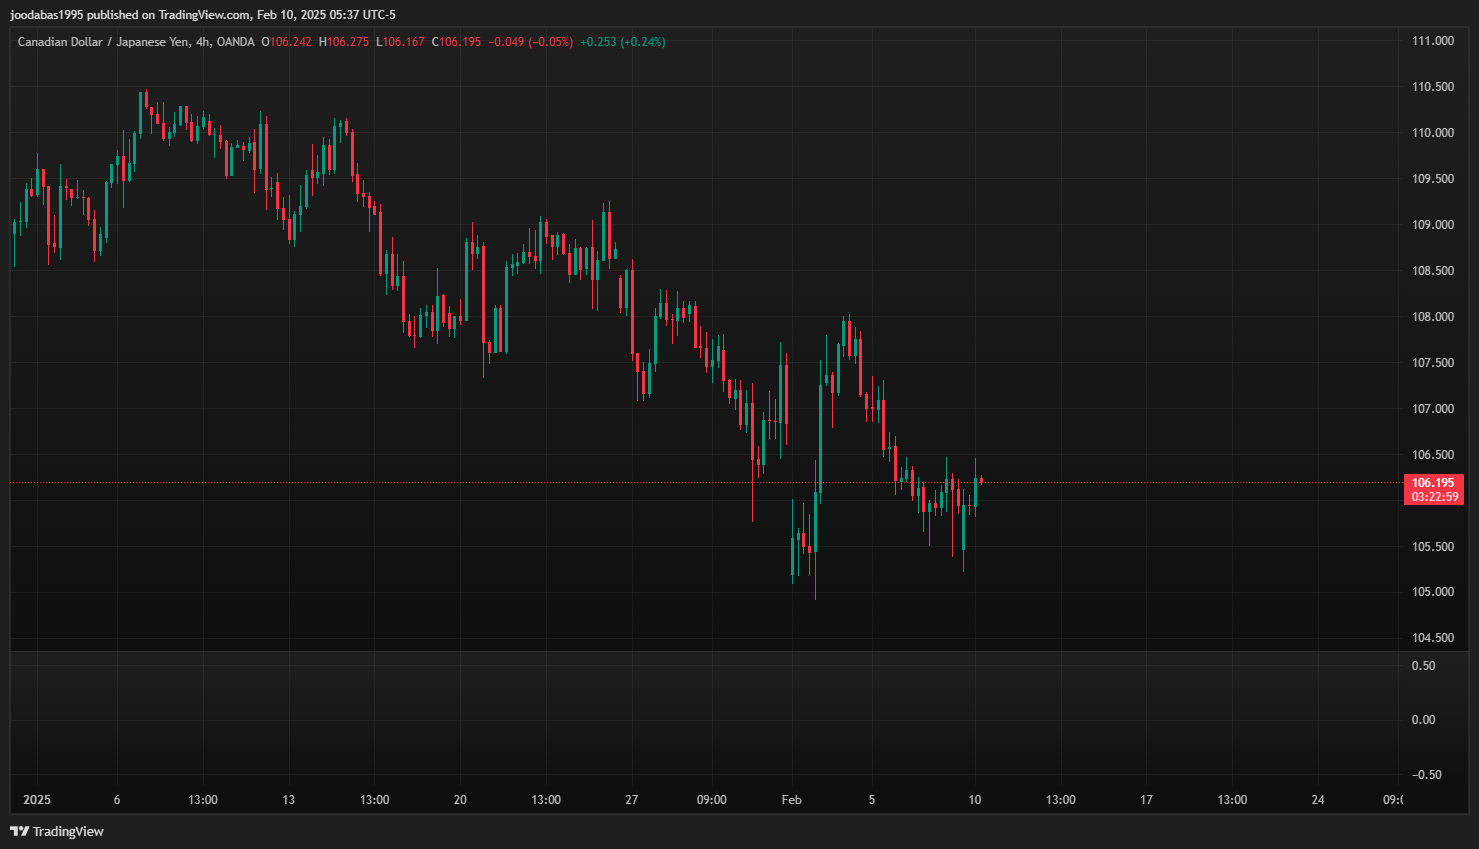This screenshot has width=1479, height=849.
Task: Click the TradingView logo icon
Action: pyautogui.click(x=19, y=831)
